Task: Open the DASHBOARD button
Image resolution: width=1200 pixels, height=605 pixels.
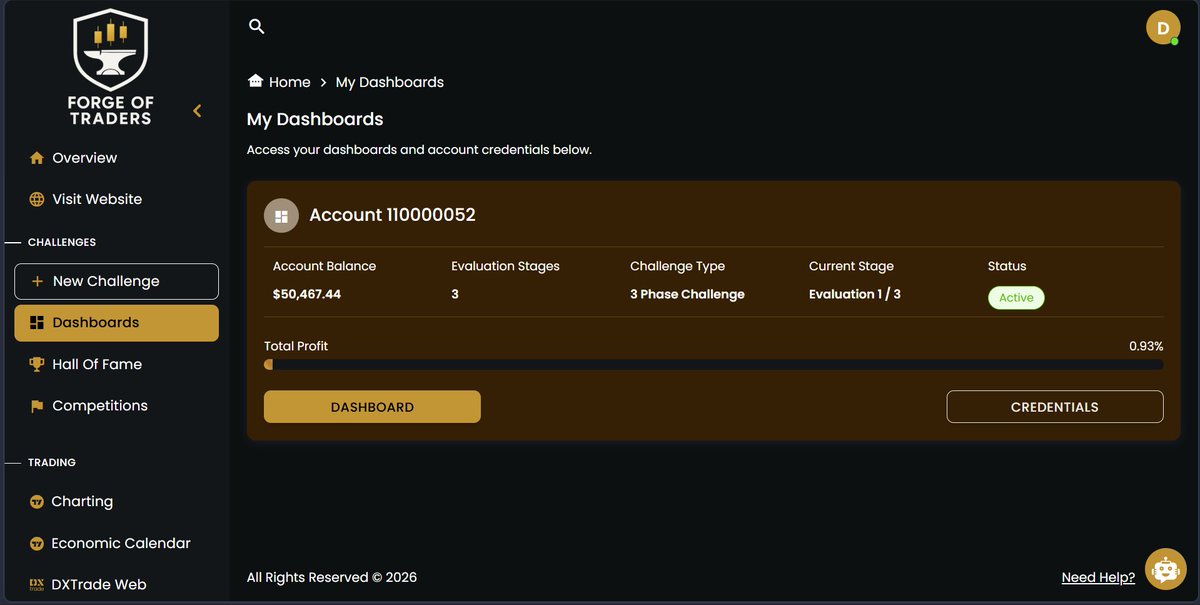Action: pos(372,407)
